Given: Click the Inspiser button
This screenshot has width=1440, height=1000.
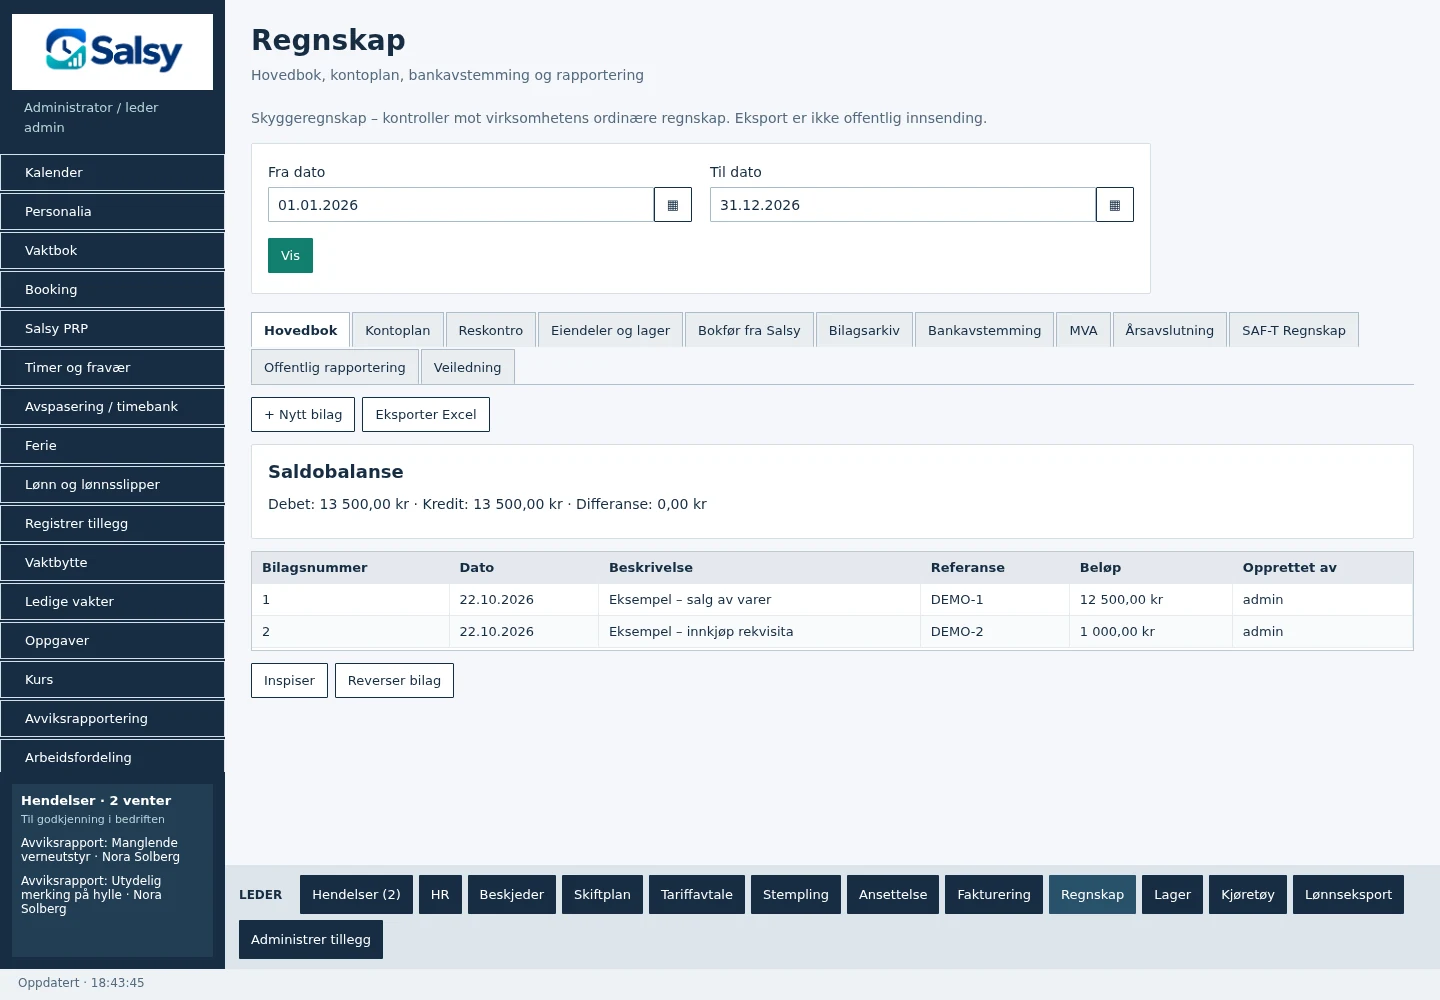Looking at the screenshot, I should click(x=289, y=680).
